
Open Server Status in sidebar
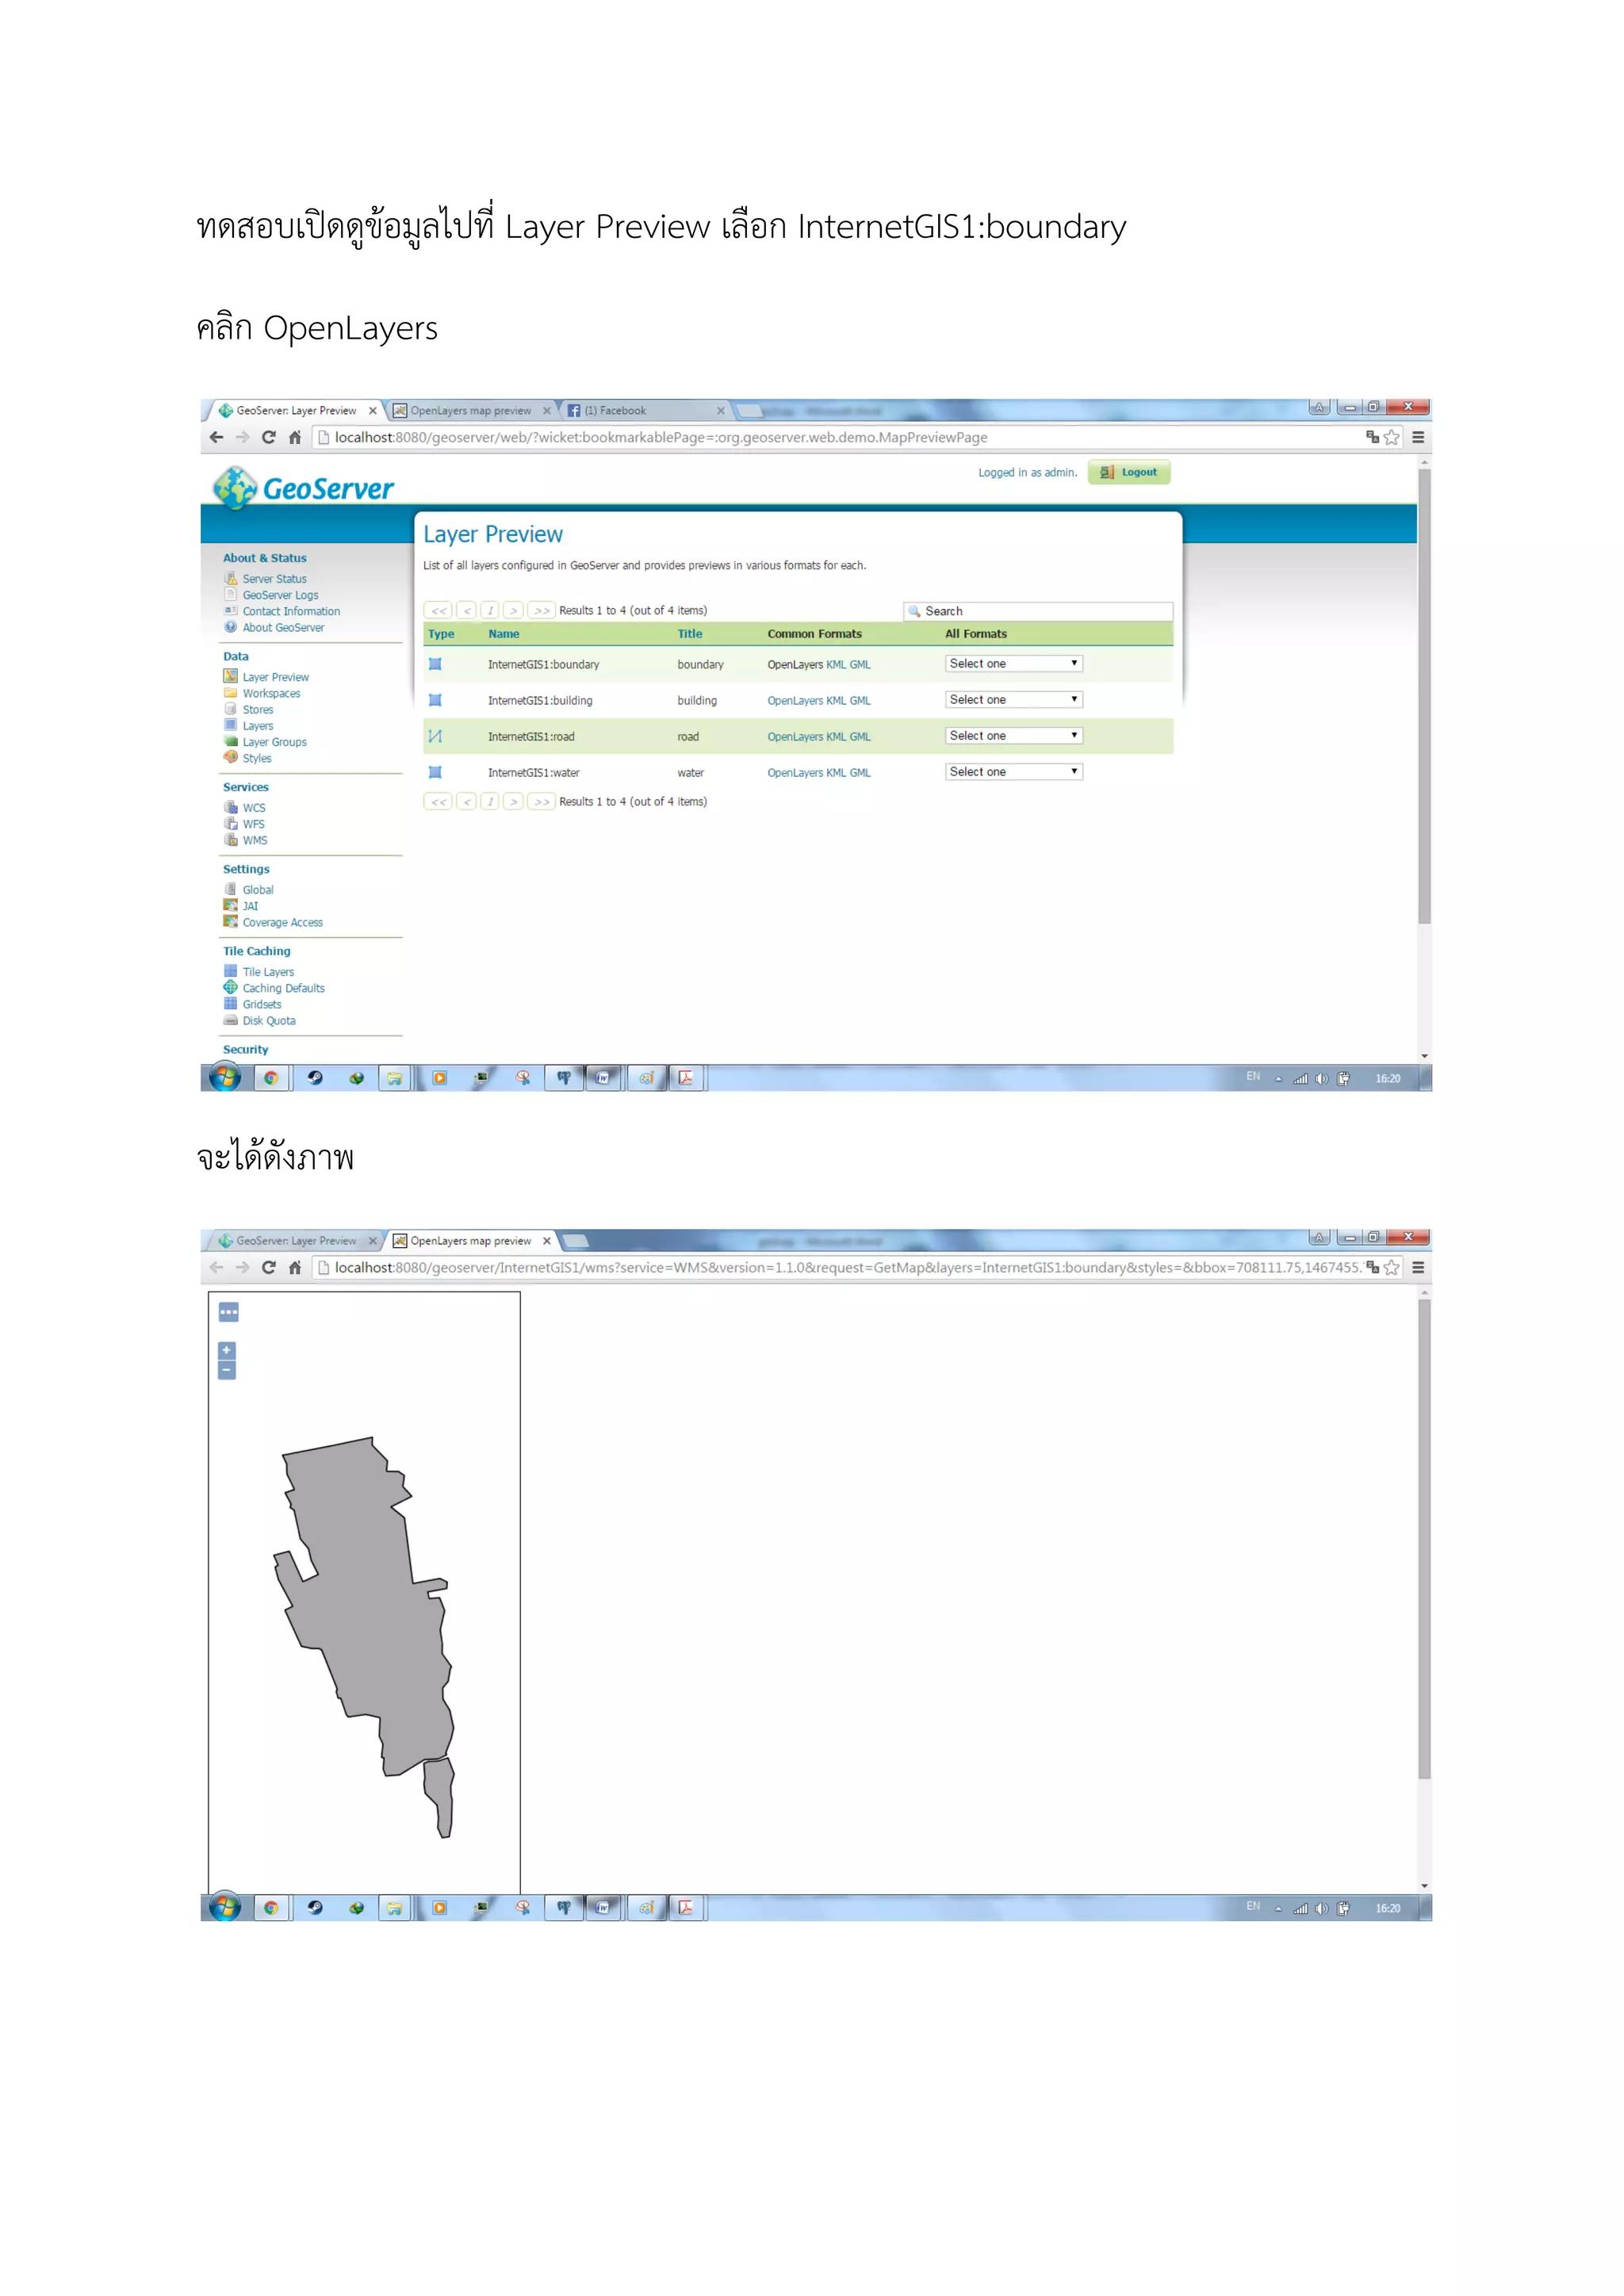[274, 579]
